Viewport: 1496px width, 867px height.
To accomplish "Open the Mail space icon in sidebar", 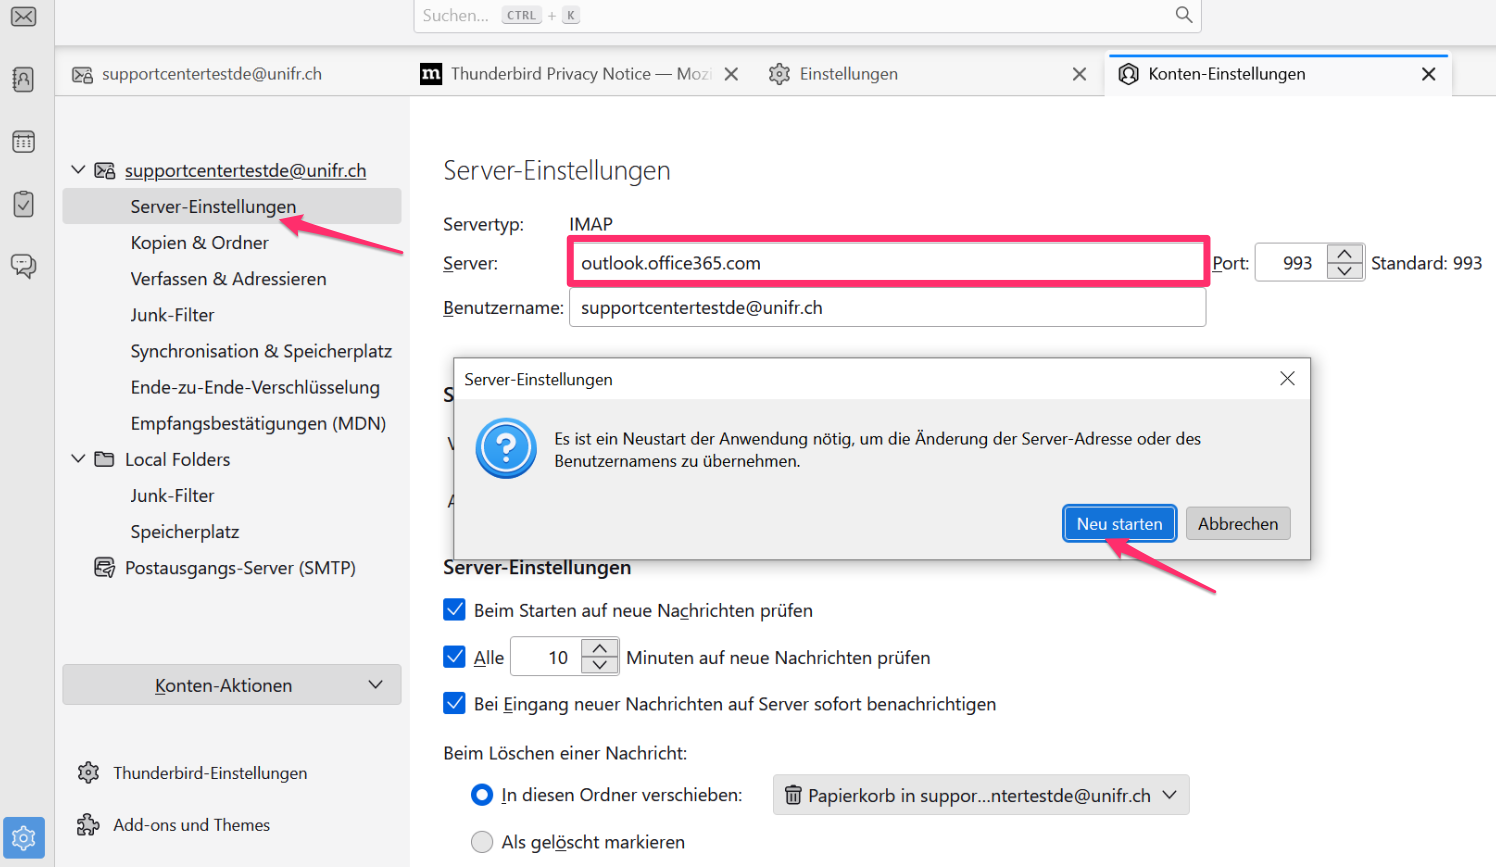I will pos(24,17).
